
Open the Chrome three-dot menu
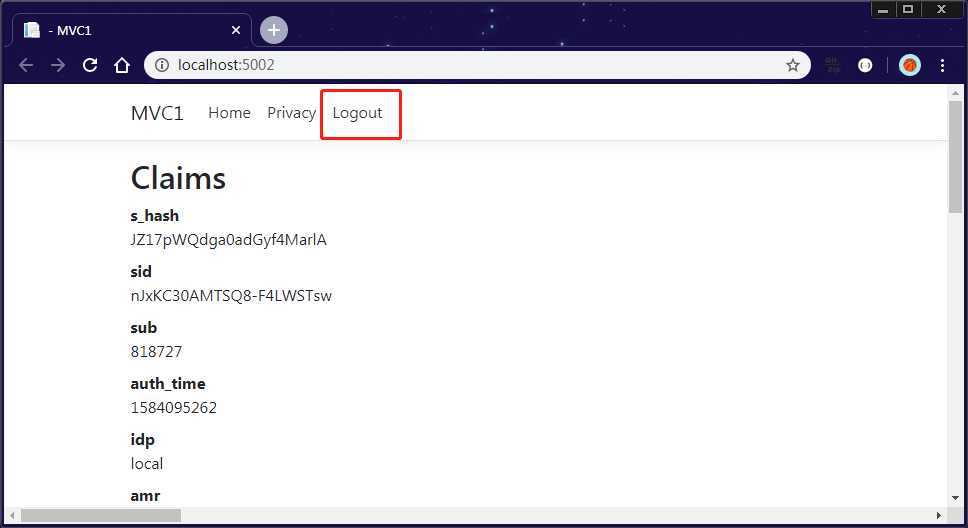[x=943, y=65]
